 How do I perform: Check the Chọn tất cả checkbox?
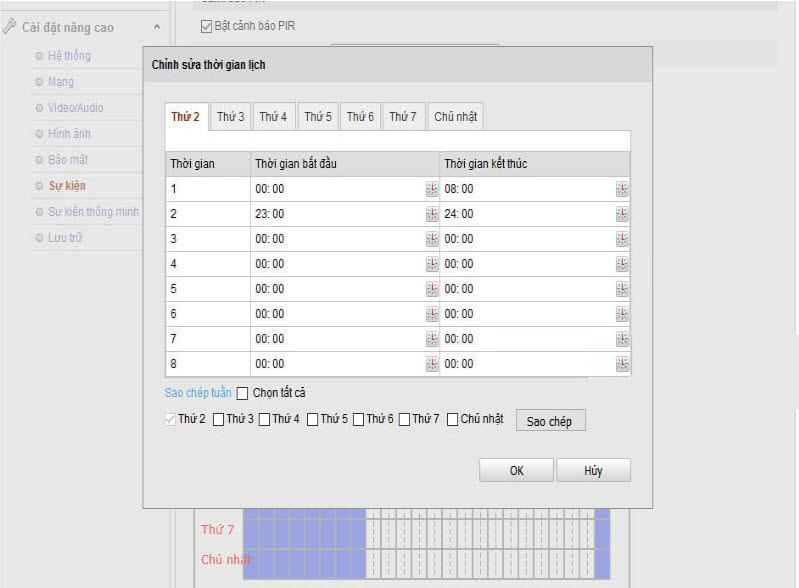pos(242,394)
